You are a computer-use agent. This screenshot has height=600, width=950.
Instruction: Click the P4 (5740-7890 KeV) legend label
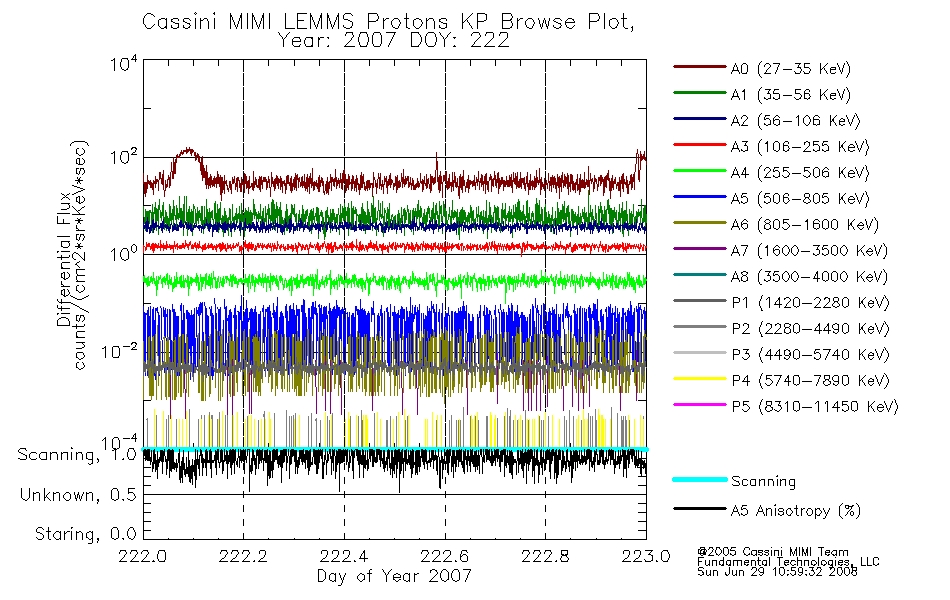tap(810, 381)
